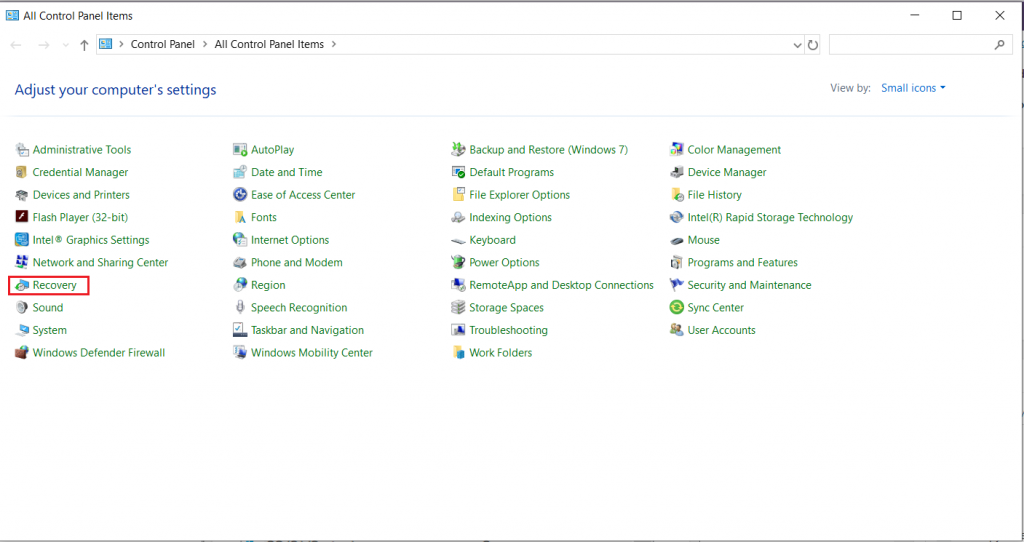This screenshot has width=1024, height=542.
Task: Click the Control Panel search box
Action: [921, 44]
